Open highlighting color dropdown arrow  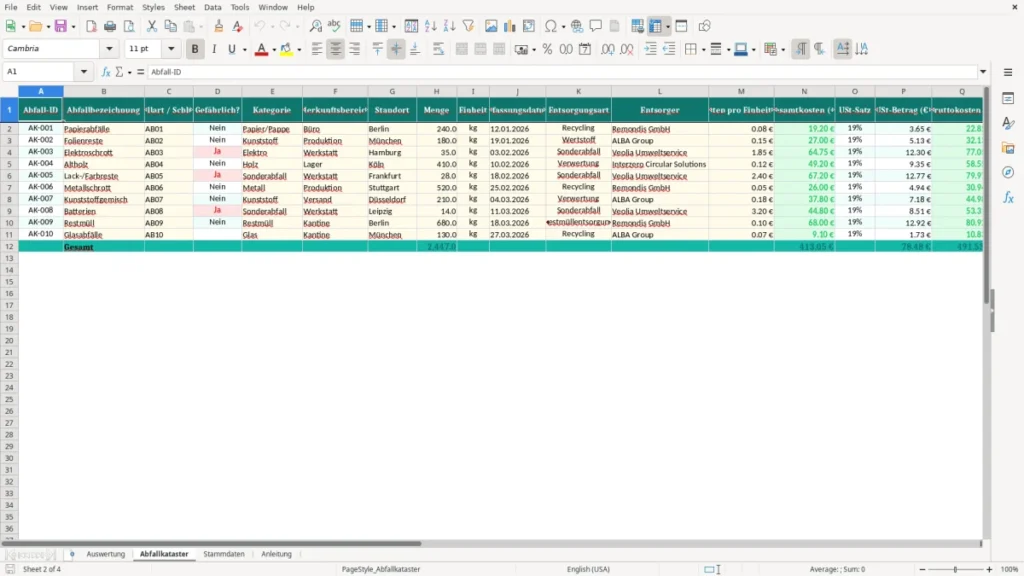coord(299,50)
